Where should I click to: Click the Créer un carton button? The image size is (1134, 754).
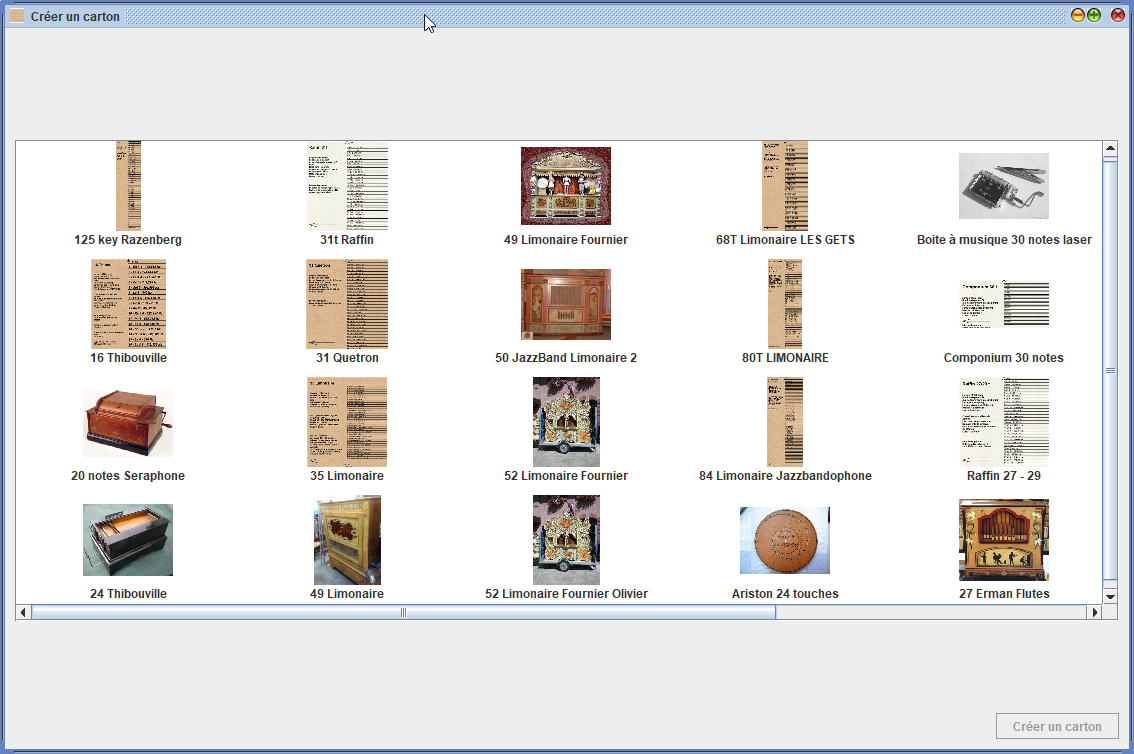click(1057, 727)
